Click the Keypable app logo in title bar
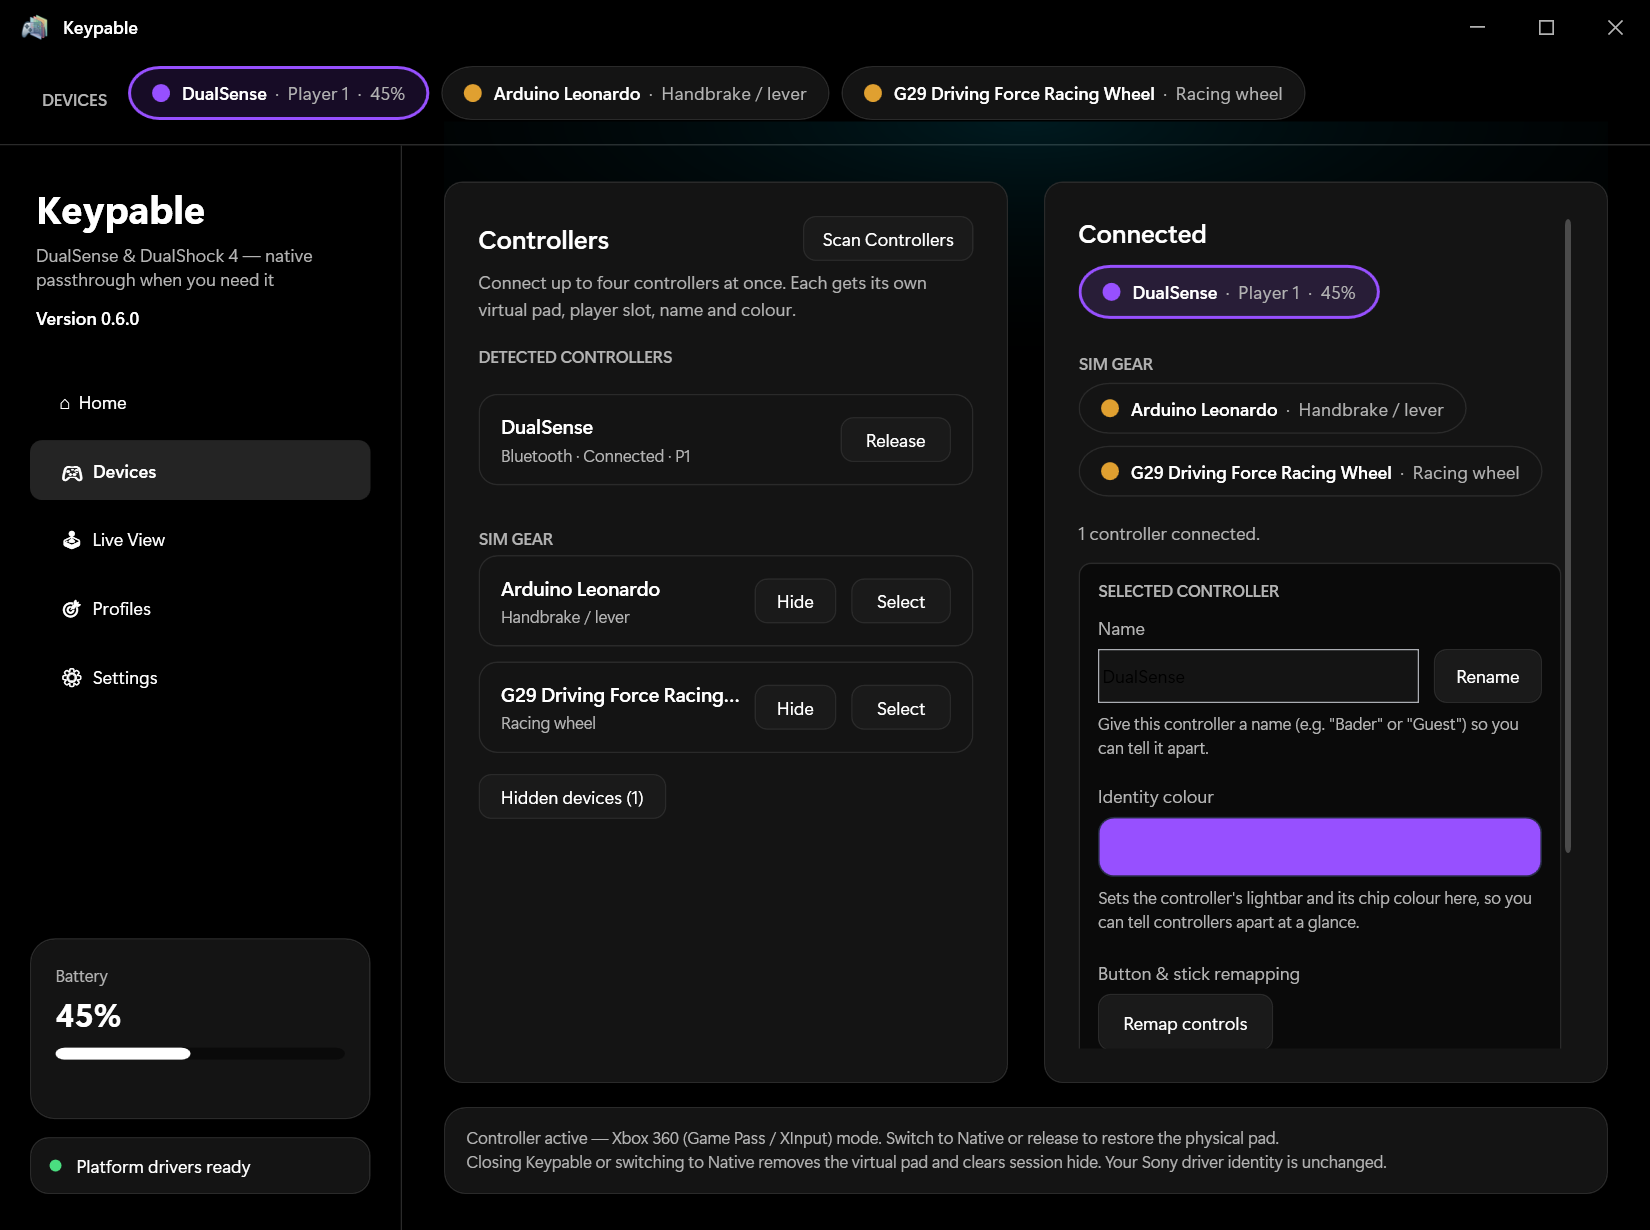Screen dimensions: 1650x1230 tap(35, 28)
